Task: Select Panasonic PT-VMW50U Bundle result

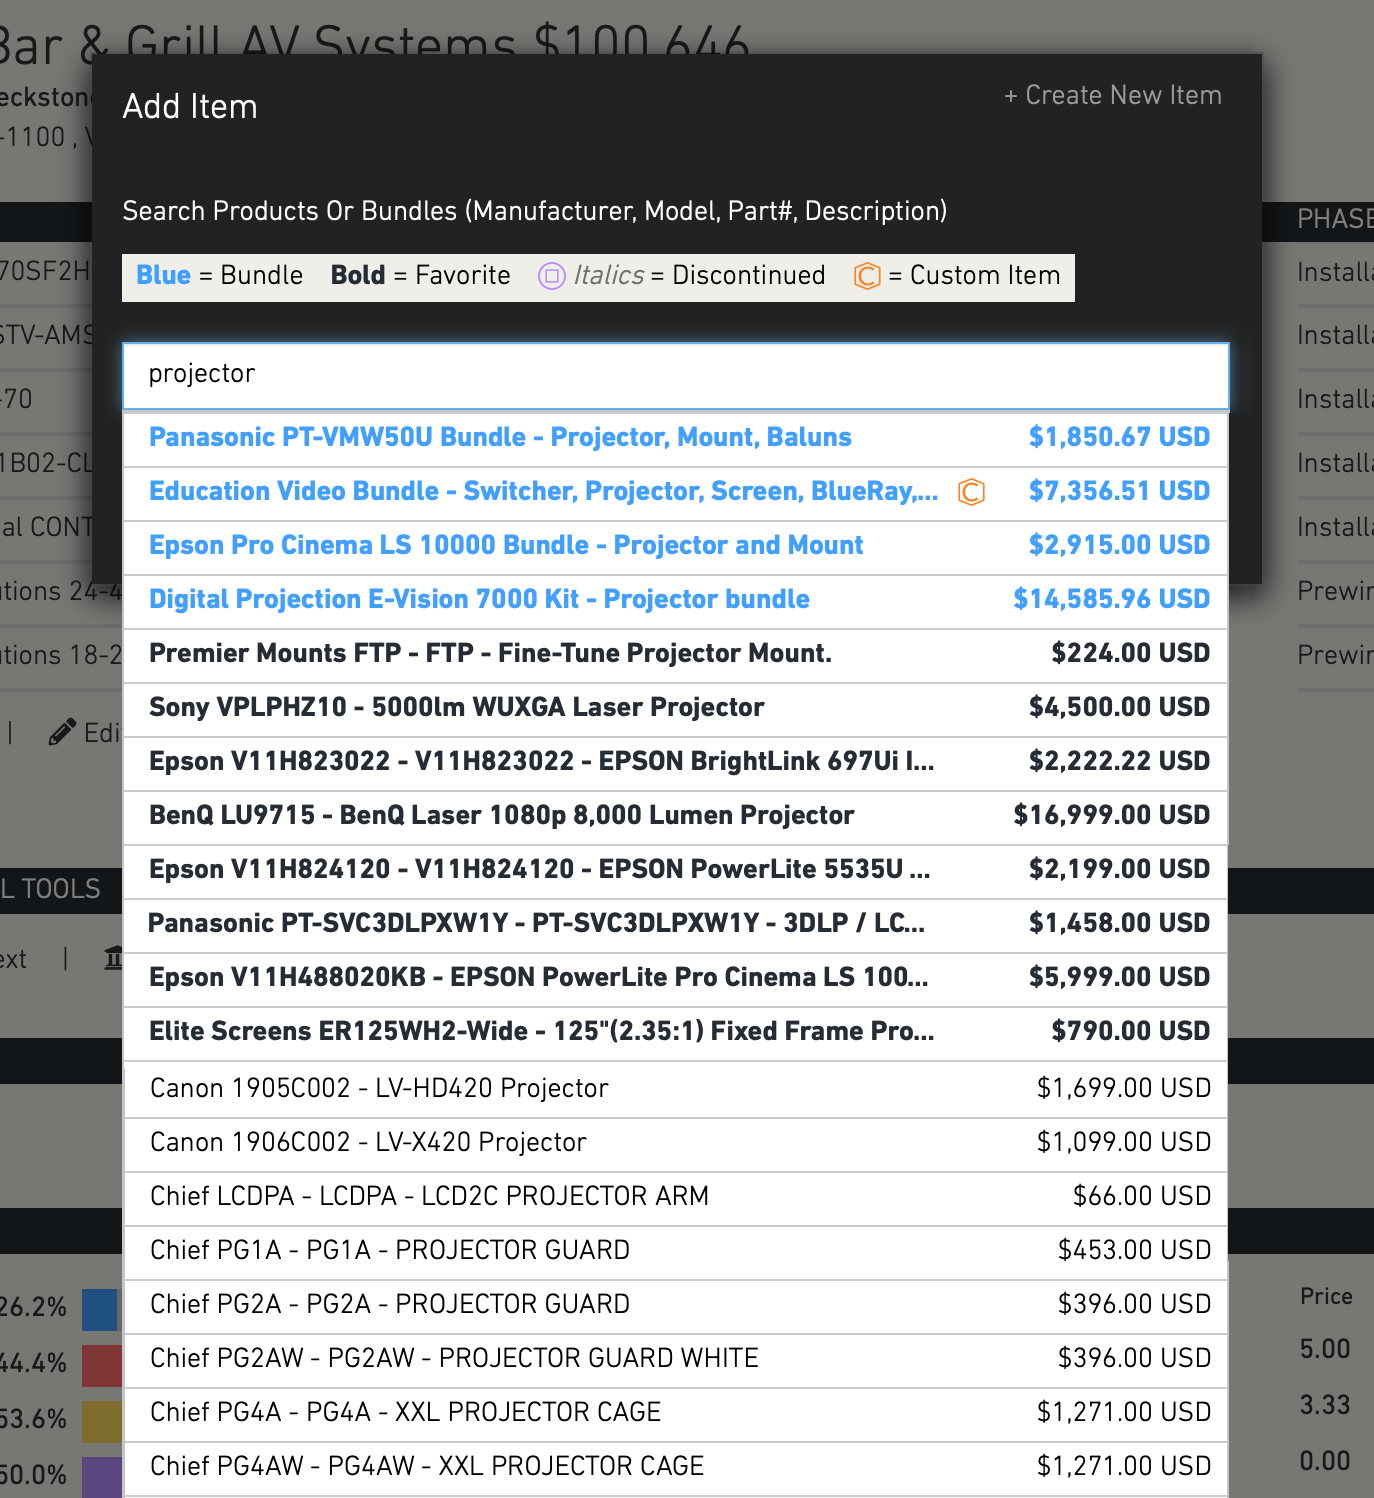Action: click(x=675, y=438)
